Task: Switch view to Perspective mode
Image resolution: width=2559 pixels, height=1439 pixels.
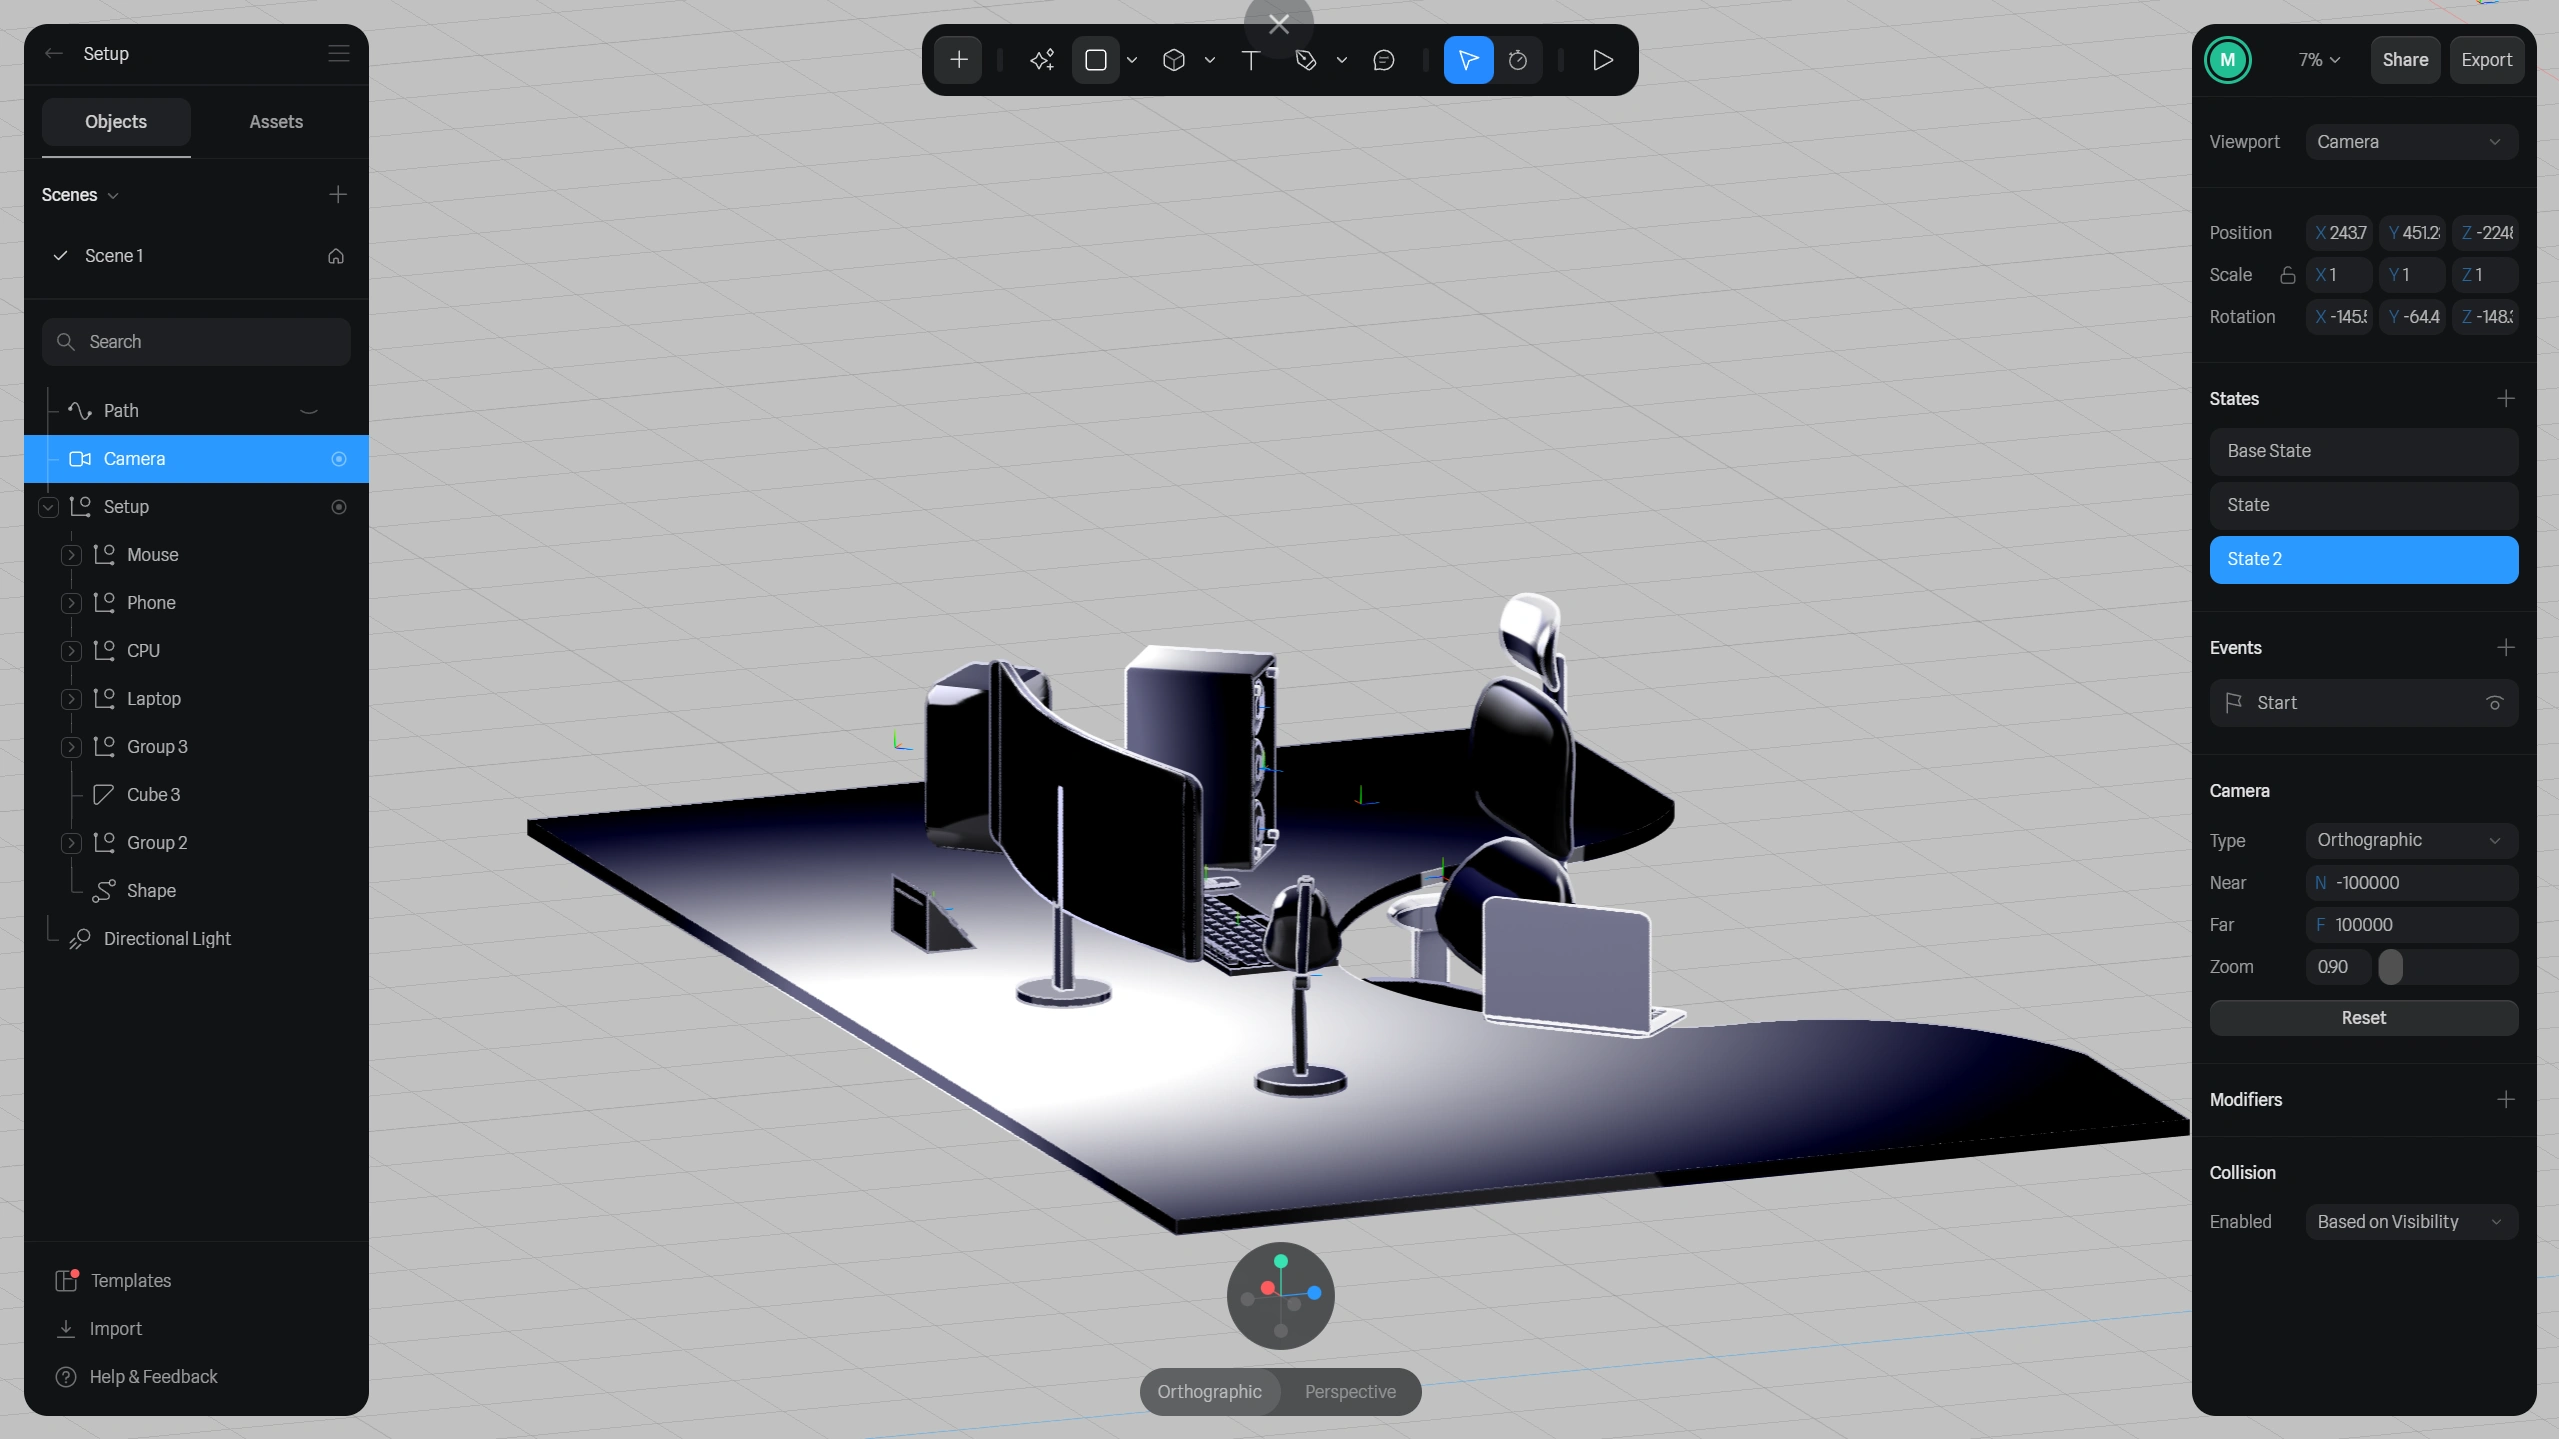Action: 1350,1392
